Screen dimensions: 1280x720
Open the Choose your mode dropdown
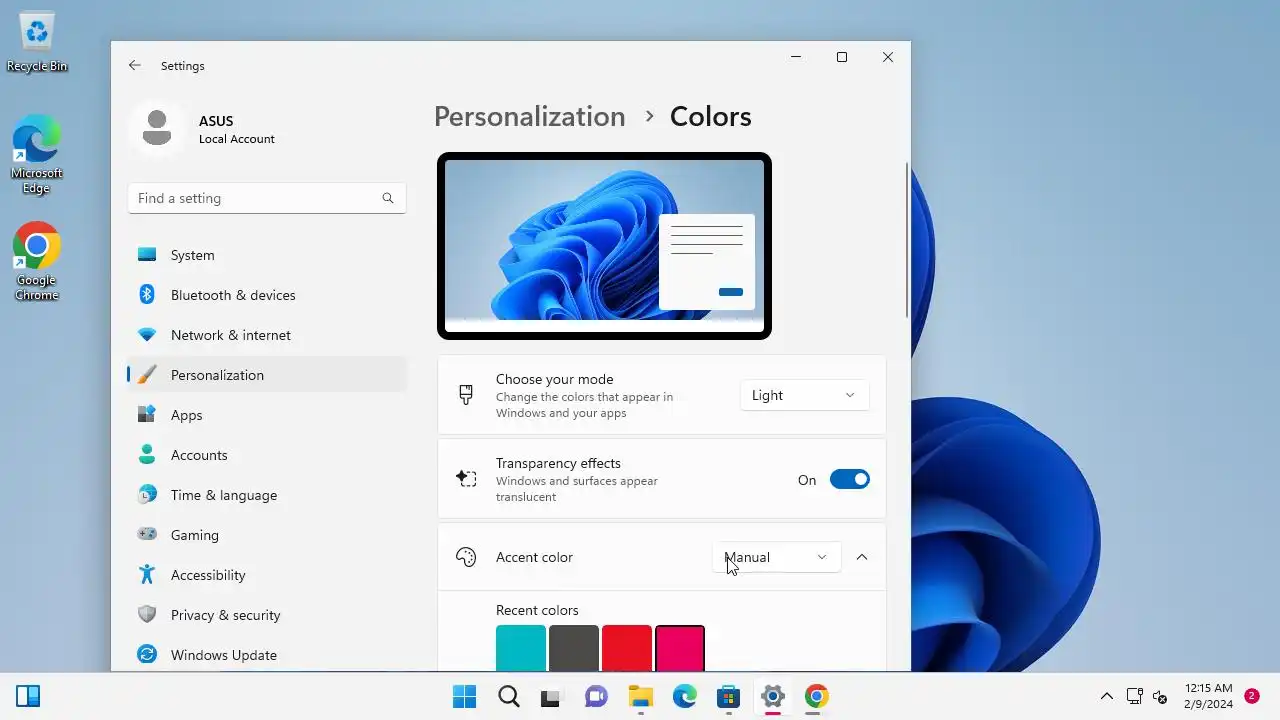804,395
